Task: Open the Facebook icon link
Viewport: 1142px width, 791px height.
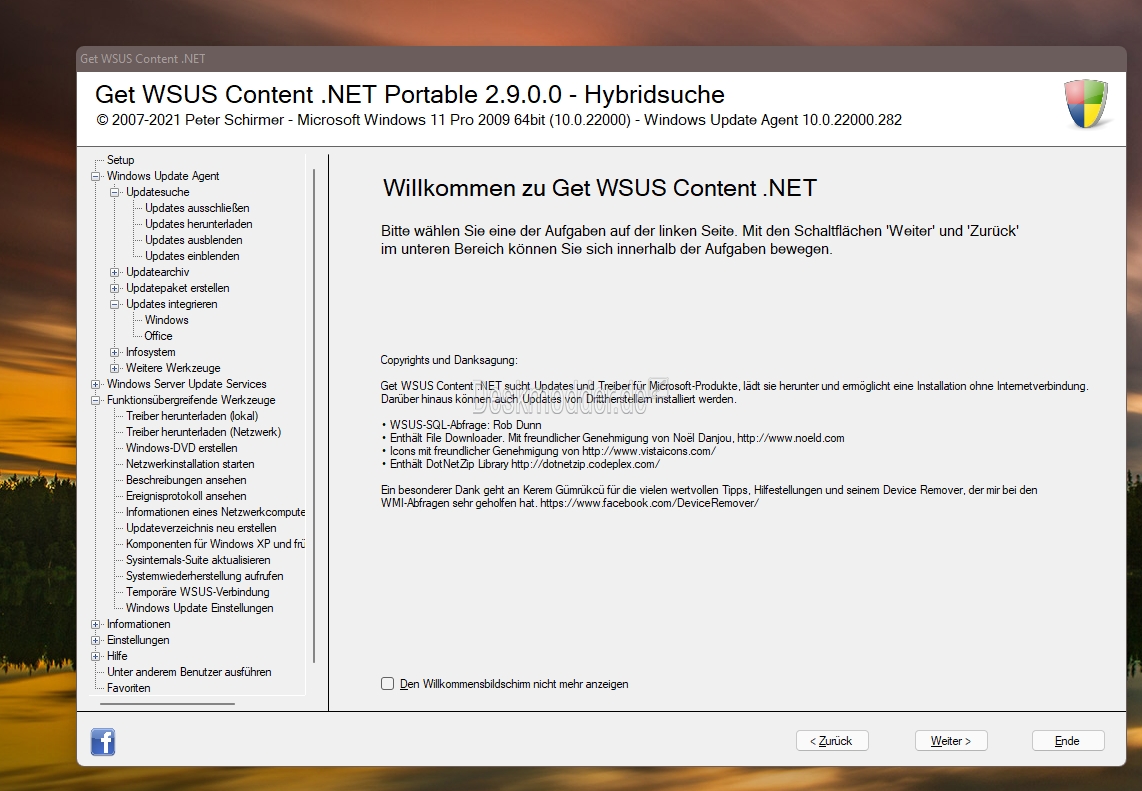Action: point(103,741)
